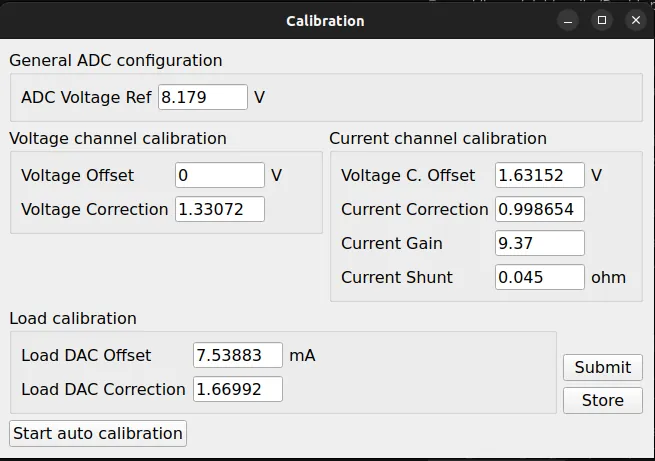Click the 'Calibration' window title
Image resolution: width=655 pixels, height=461 pixels.
(x=325, y=21)
